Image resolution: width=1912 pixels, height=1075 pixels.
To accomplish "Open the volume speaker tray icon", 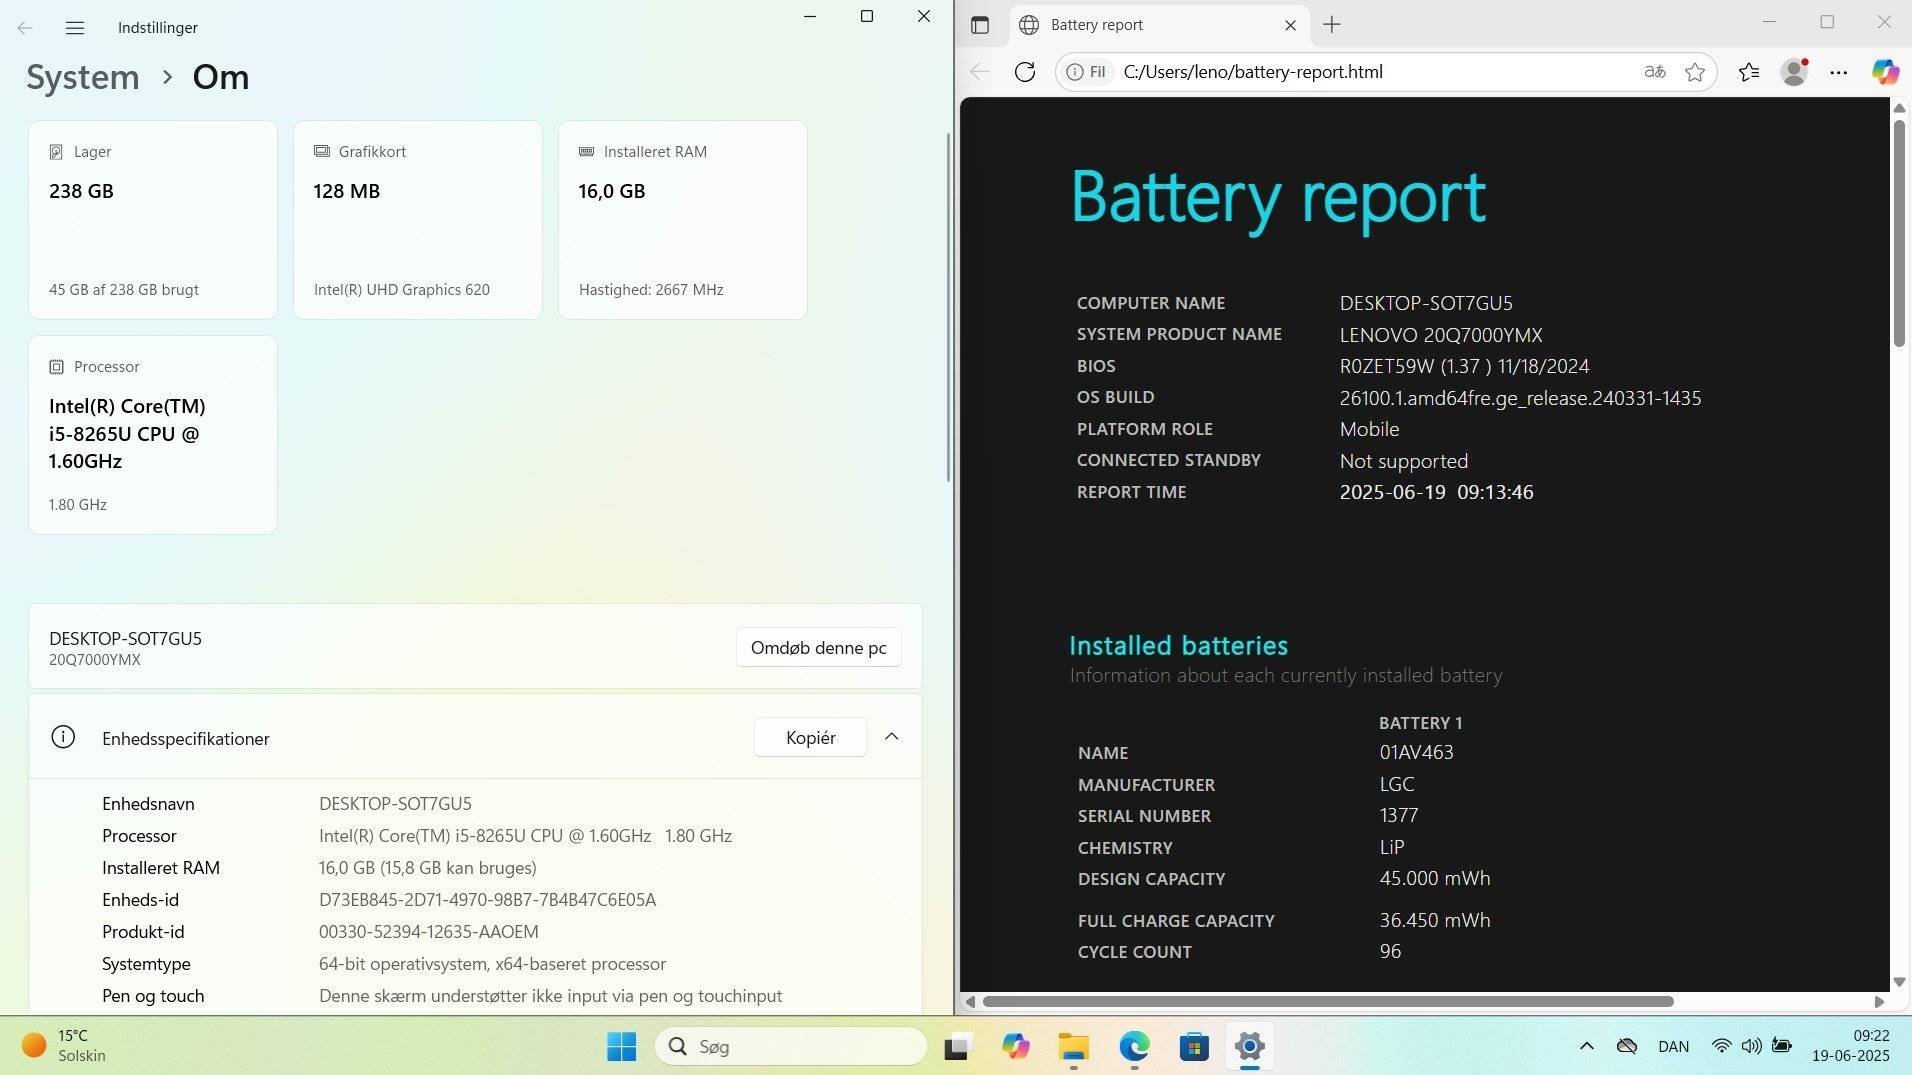I will pyautogui.click(x=1751, y=1046).
